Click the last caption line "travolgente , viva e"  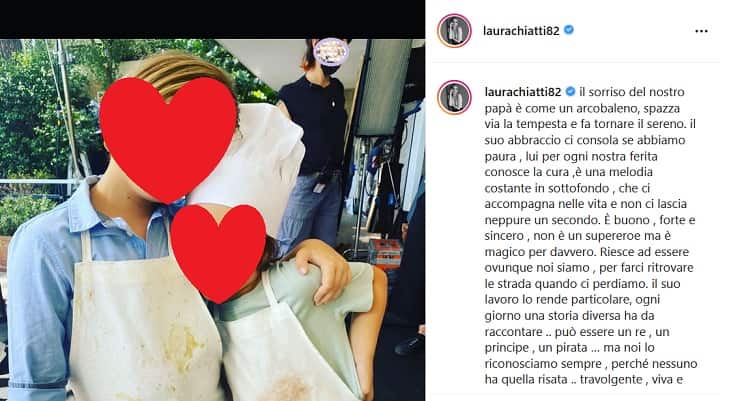[631, 380]
